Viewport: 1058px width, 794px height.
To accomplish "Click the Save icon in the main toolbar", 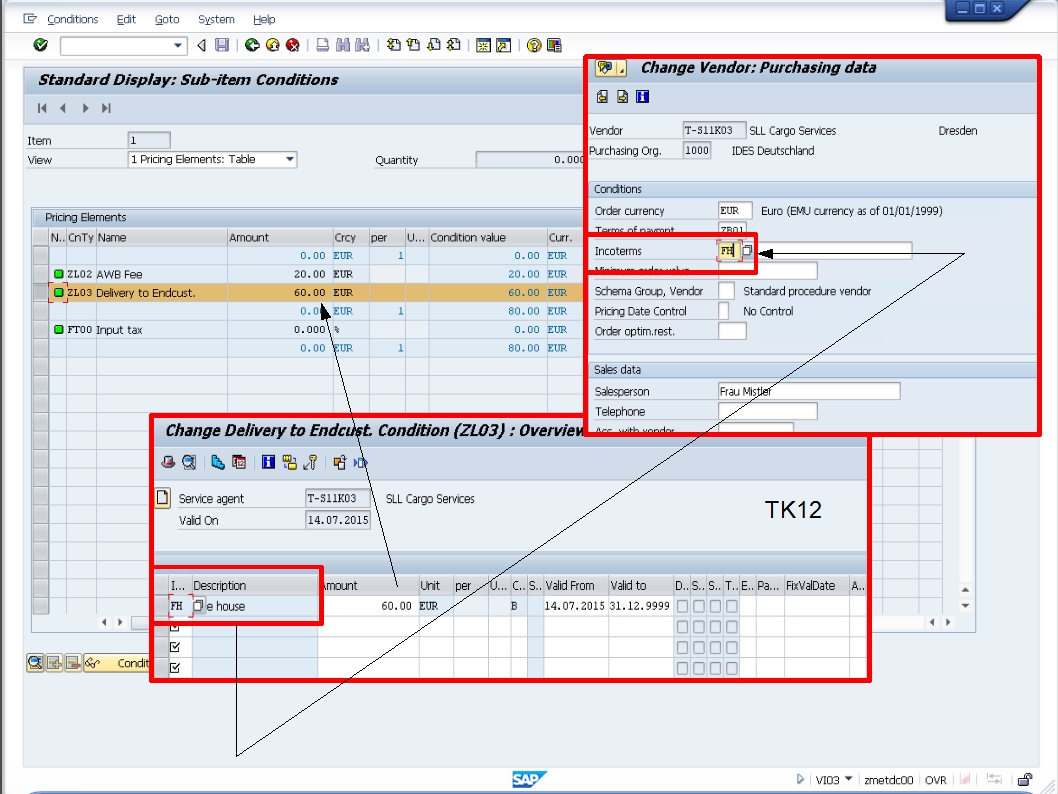I will click(x=223, y=46).
